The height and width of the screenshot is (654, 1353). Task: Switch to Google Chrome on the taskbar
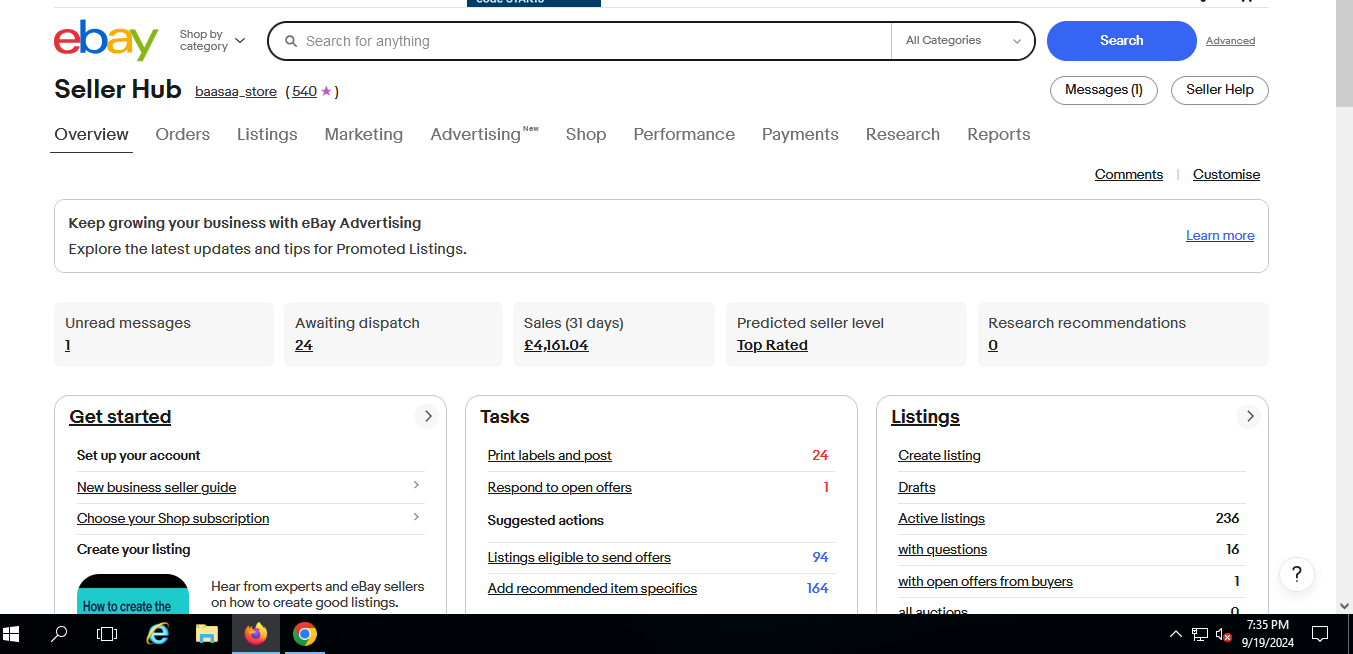[x=305, y=634]
